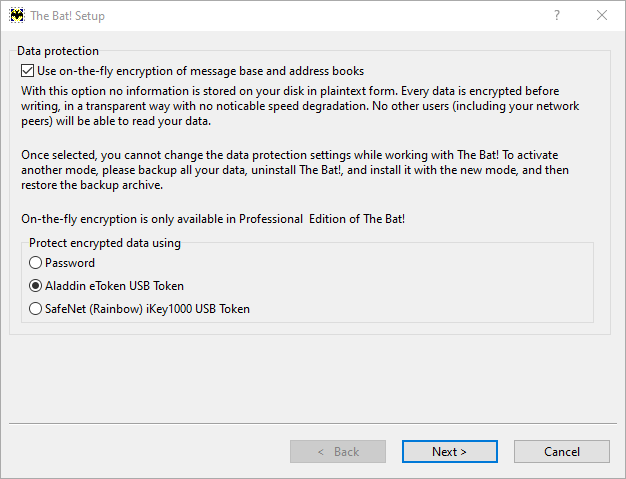Screen dimensions: 626x479
Task: Click the "Aladdin eToken USB Token" label text
Action: coord(115,286)
